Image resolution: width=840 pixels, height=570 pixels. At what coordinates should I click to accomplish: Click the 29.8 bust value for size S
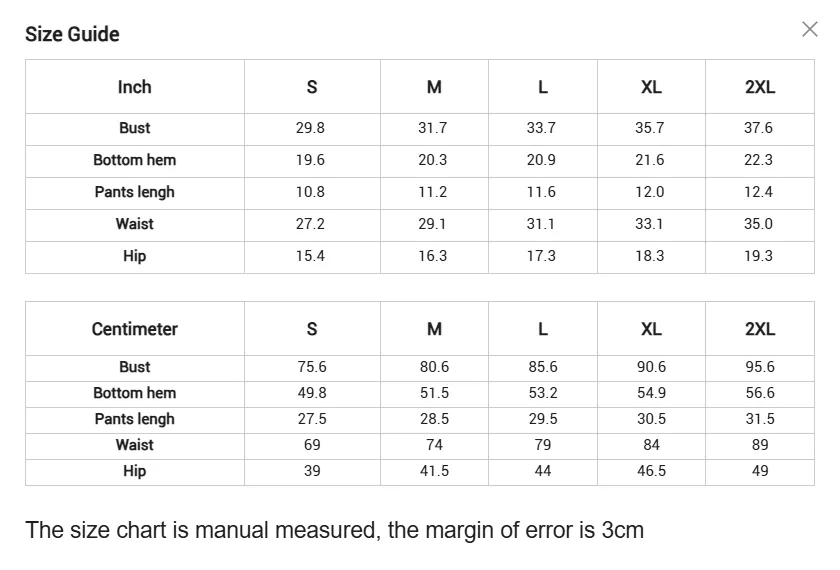point(310,128)
